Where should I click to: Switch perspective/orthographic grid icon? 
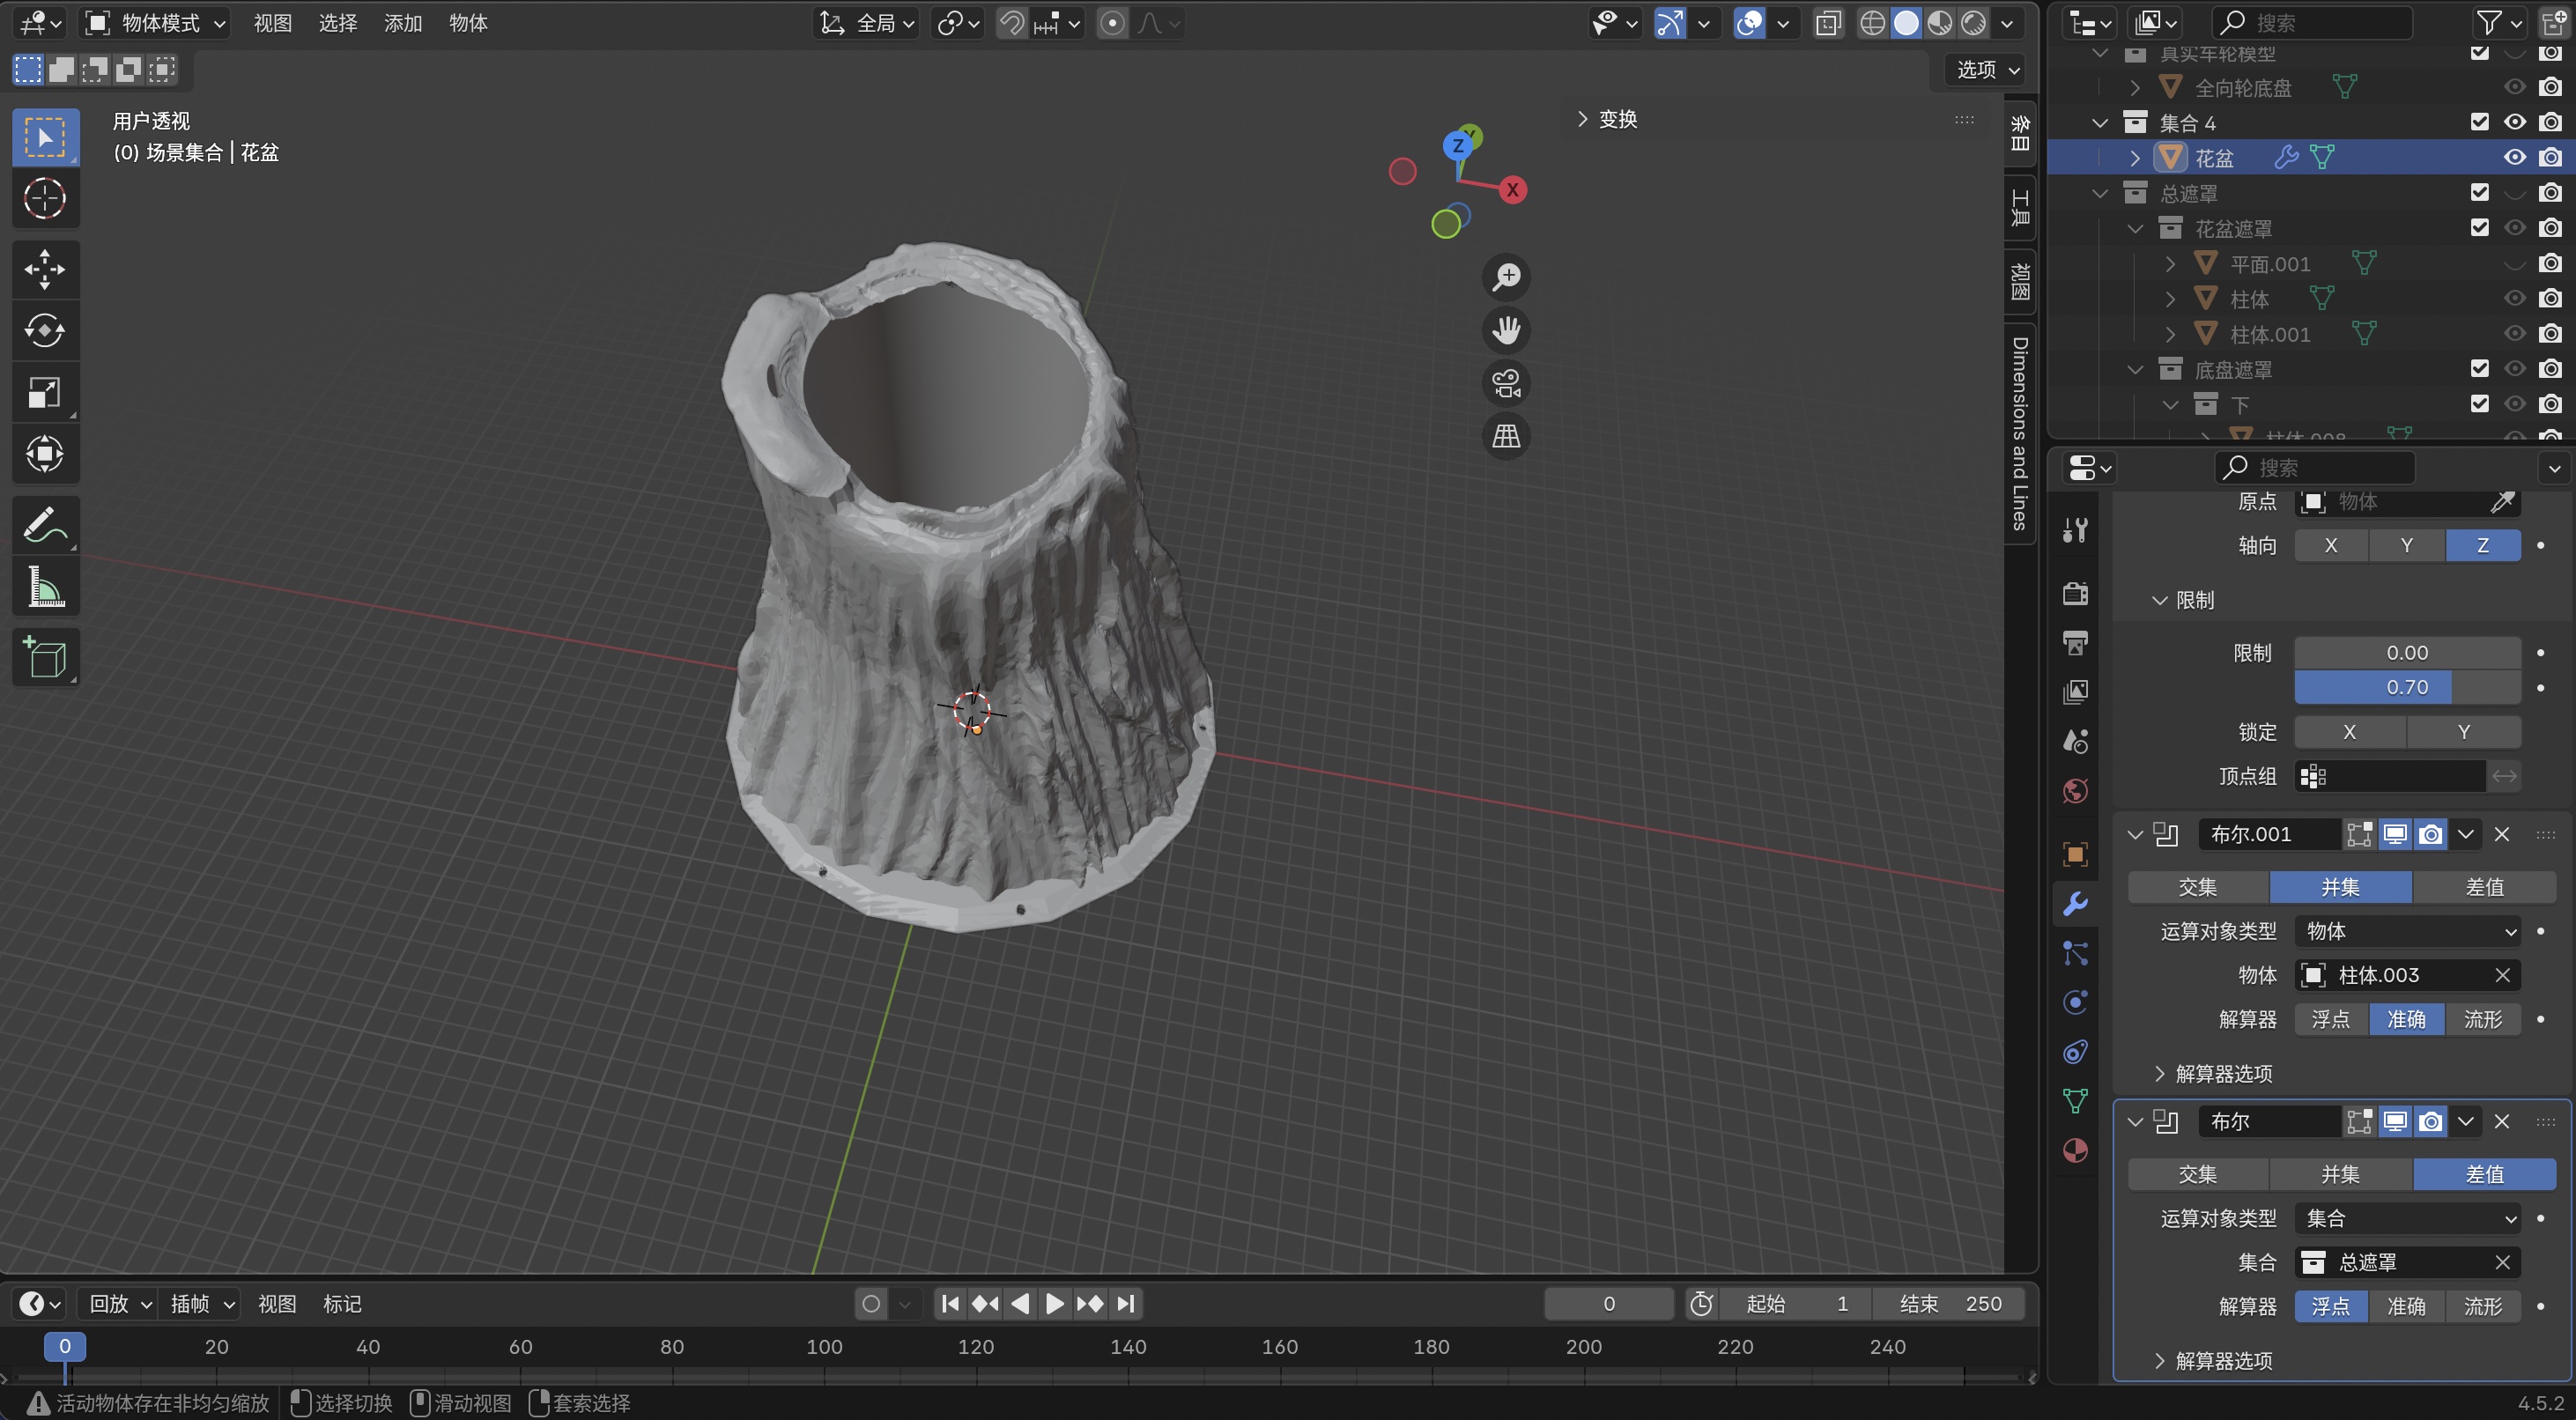[1506, 436]
